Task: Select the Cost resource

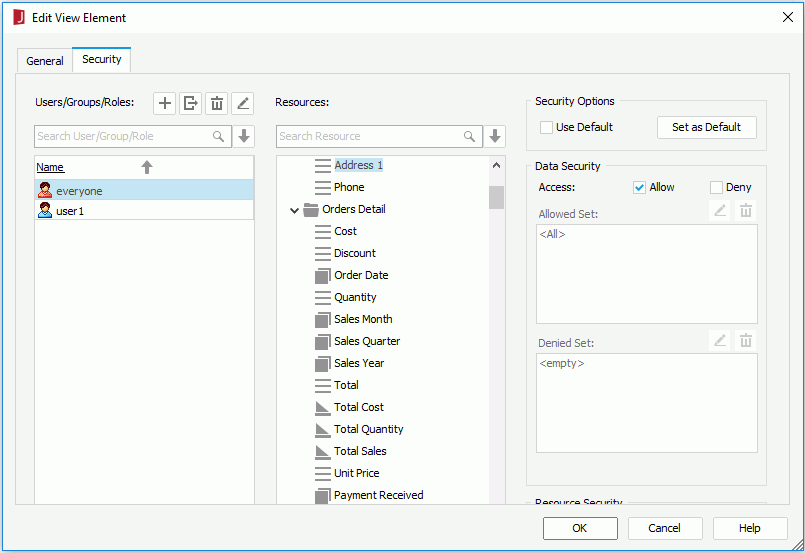Action: pos(346,232)
